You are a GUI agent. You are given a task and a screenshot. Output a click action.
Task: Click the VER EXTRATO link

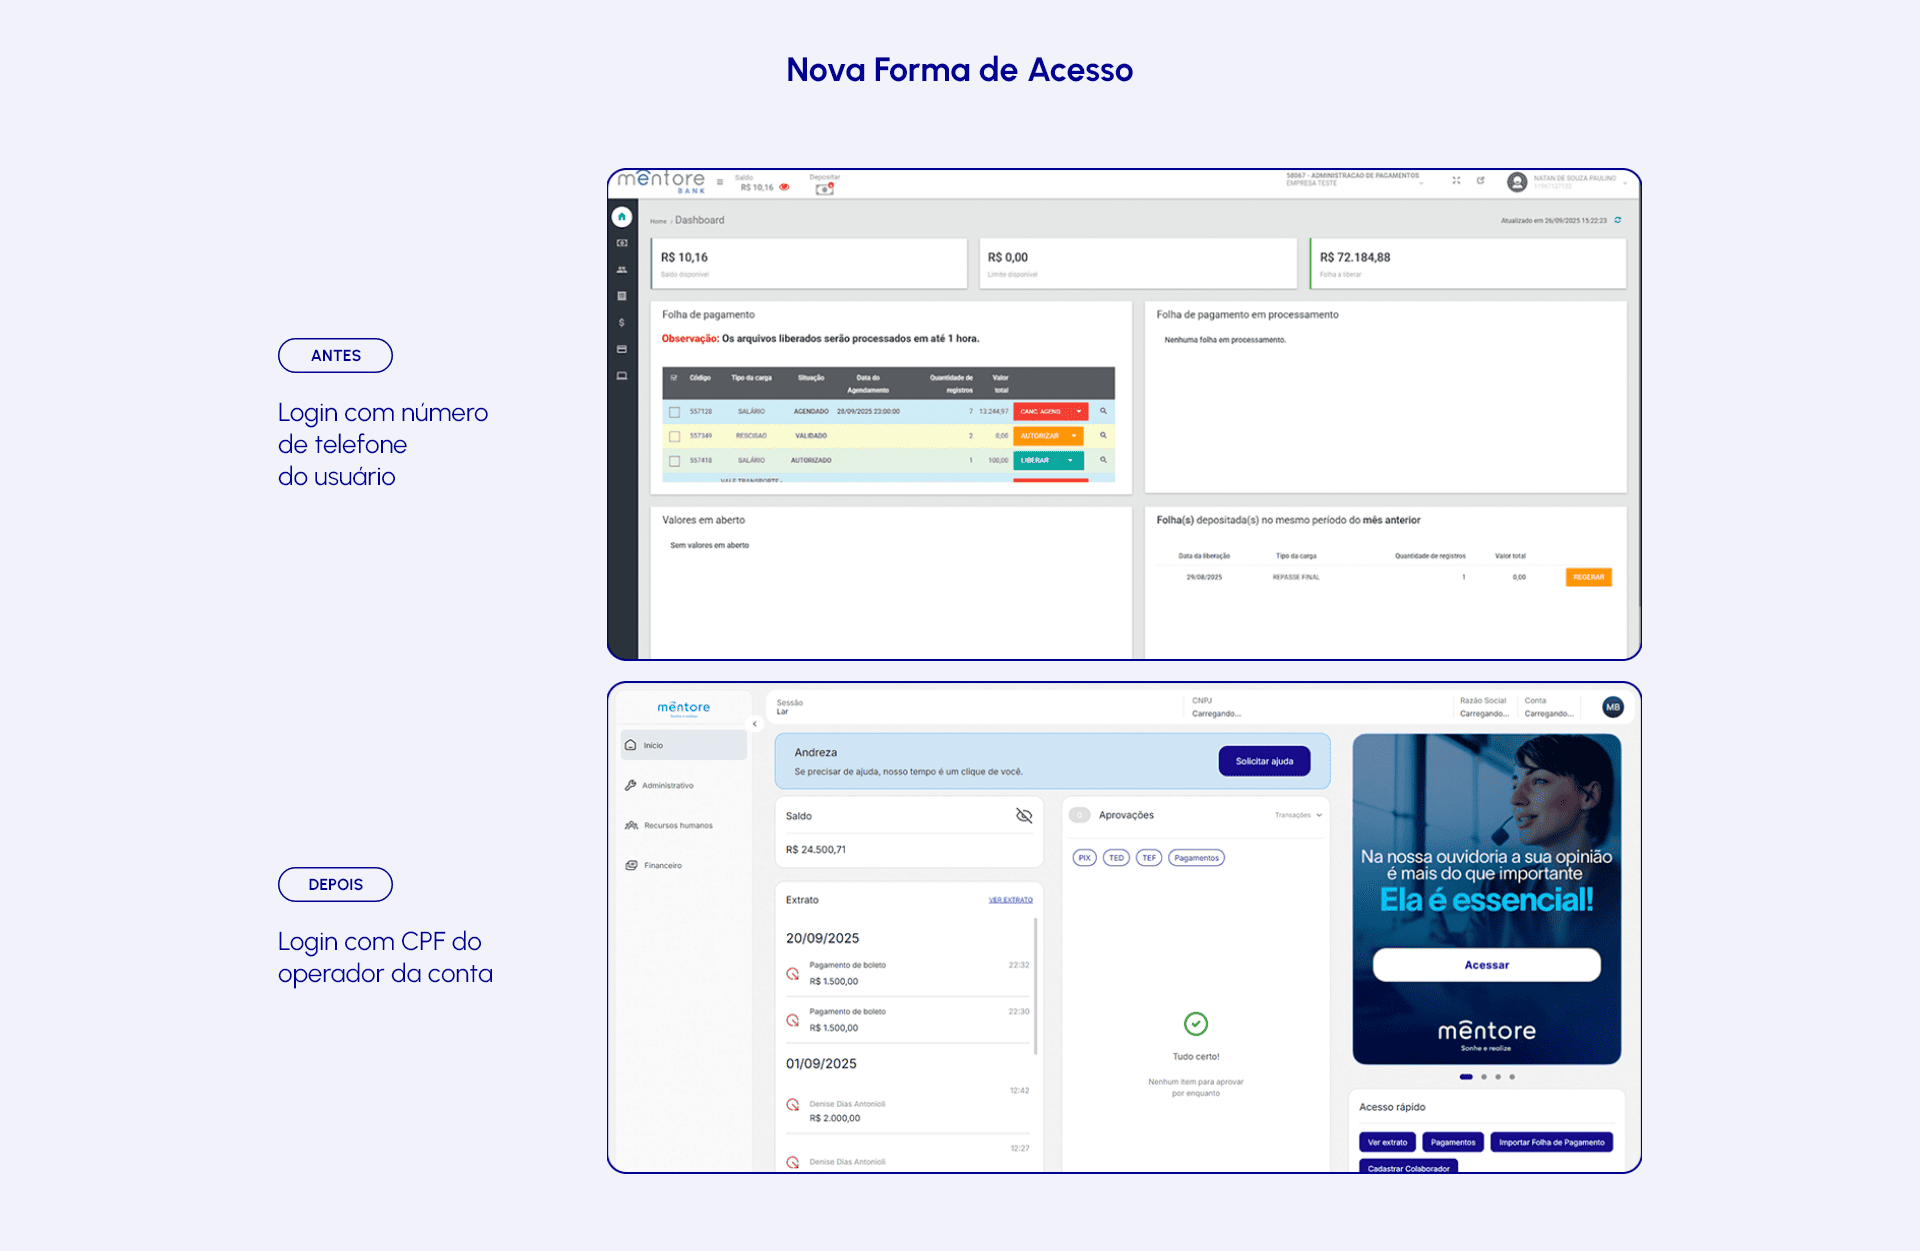(x=1011, y=900)
